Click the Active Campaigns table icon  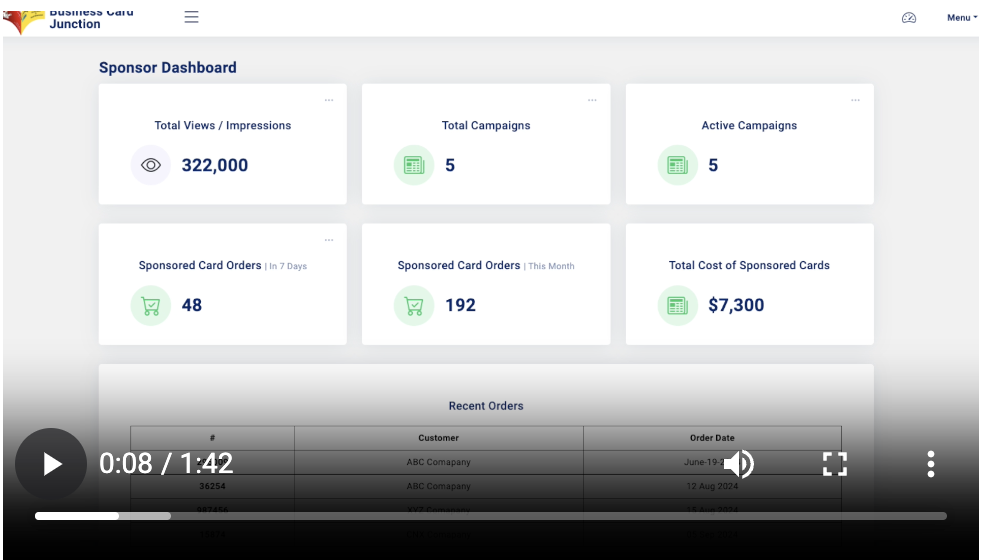click(x=678, y=165)
